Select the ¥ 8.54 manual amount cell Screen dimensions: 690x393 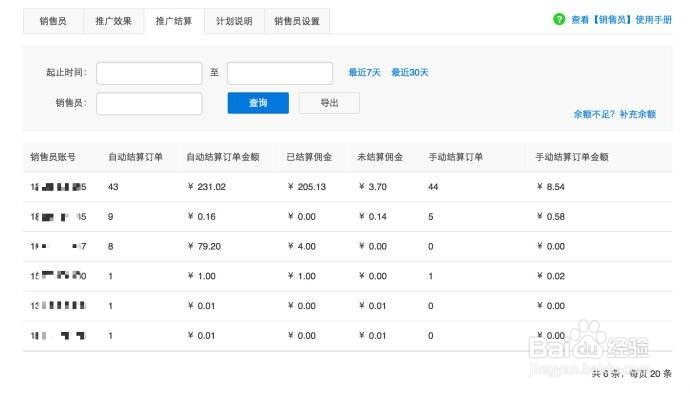[551, 187]
